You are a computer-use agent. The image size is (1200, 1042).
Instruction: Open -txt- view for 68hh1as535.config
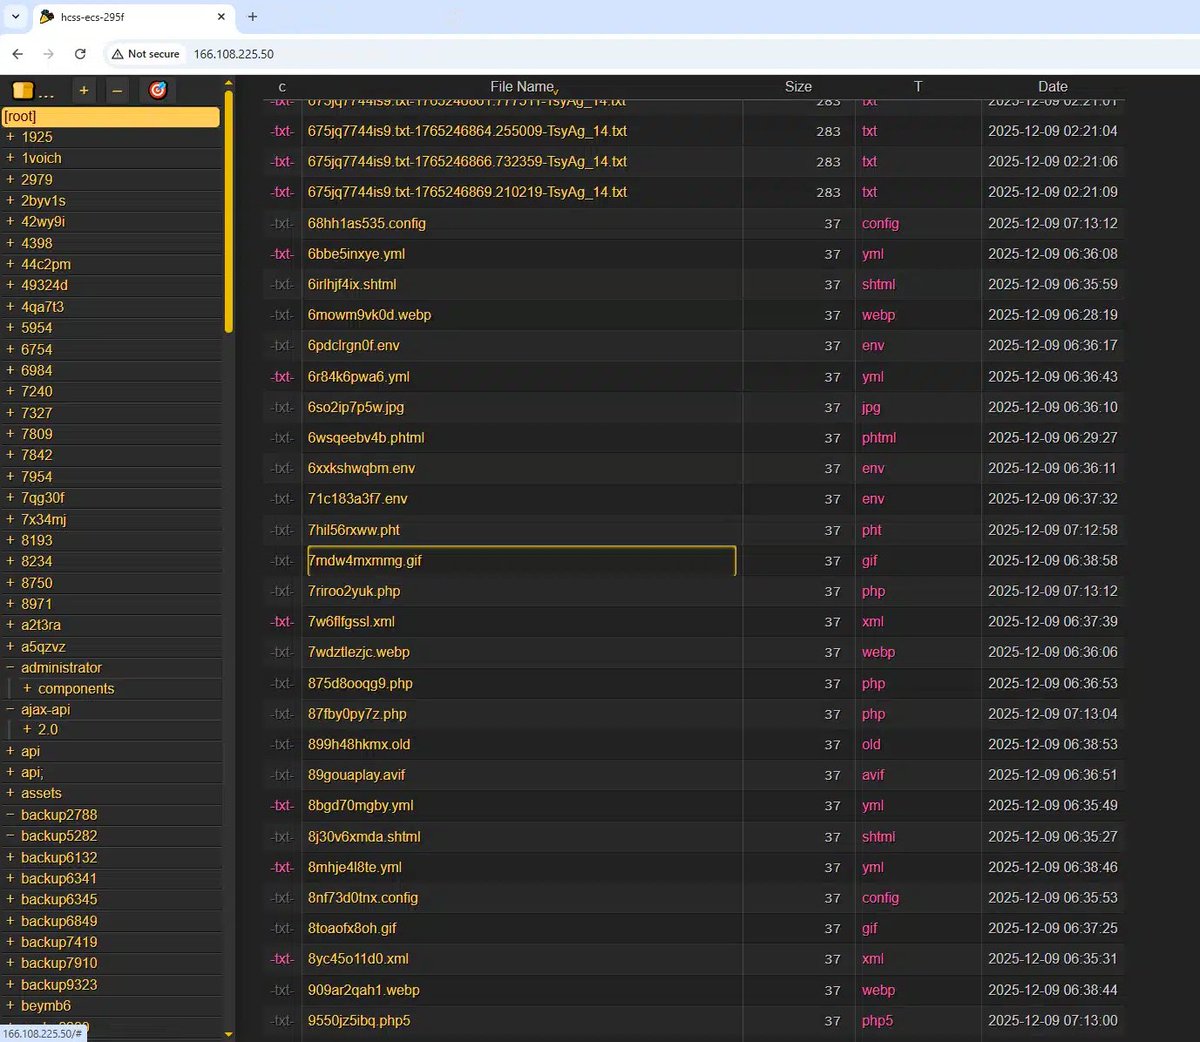coord(282,224)
